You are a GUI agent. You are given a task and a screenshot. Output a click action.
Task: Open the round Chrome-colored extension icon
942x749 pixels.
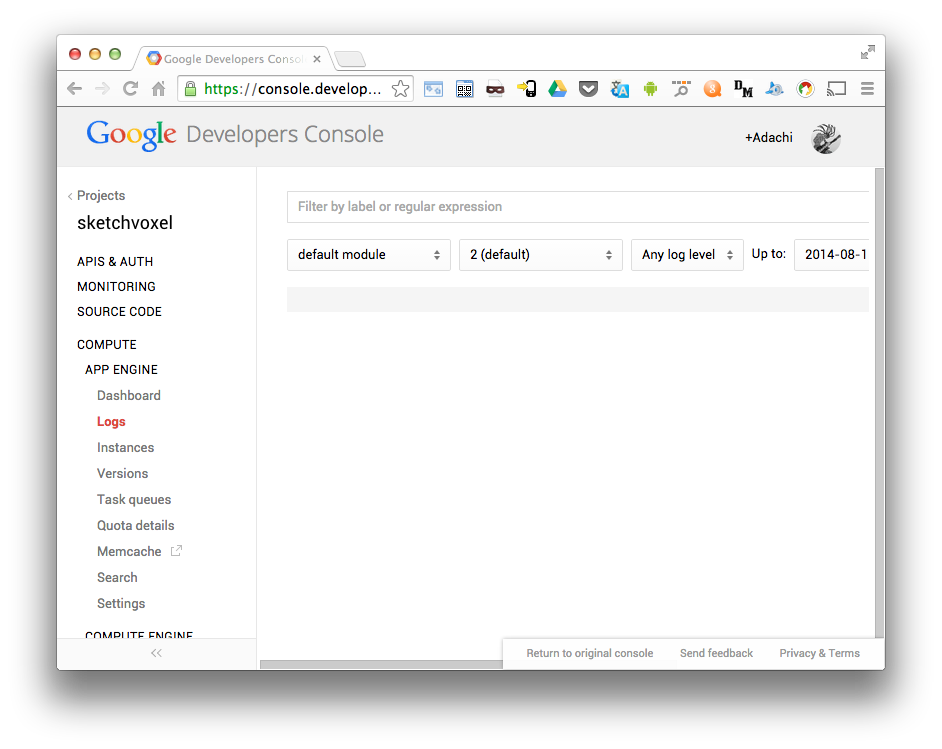click(805, 89)
